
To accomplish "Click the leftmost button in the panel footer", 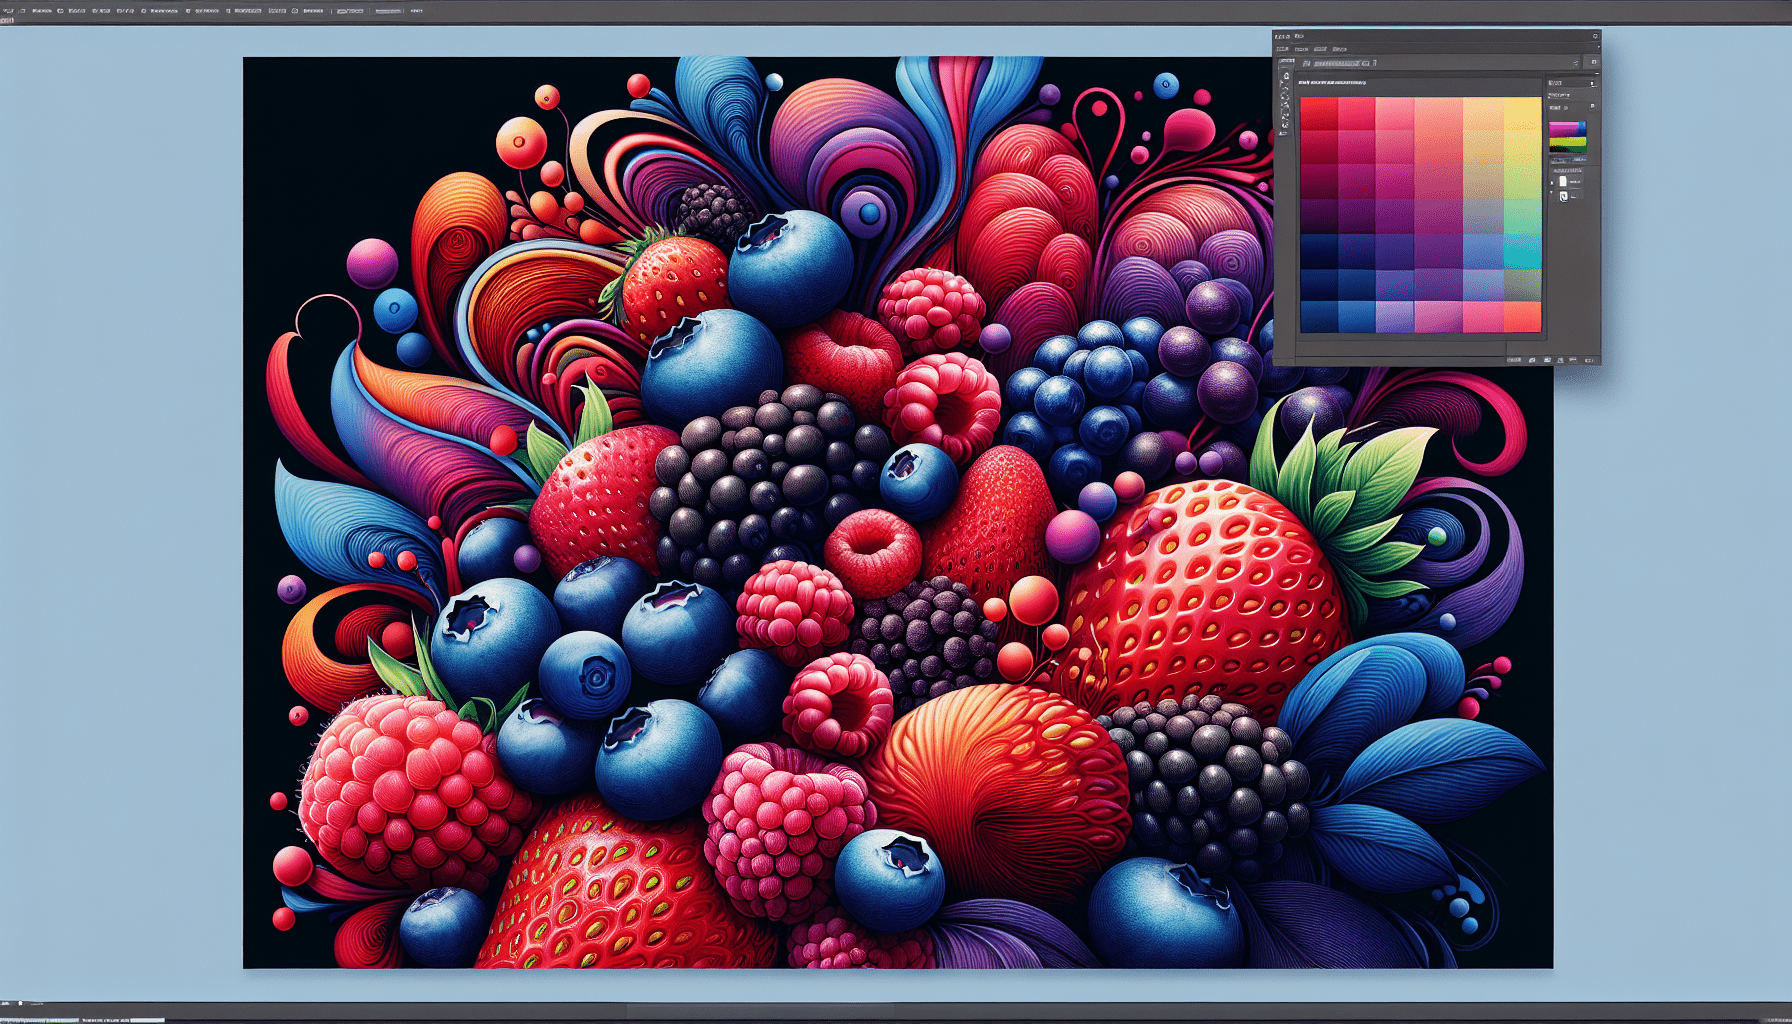I will 1514,360.
